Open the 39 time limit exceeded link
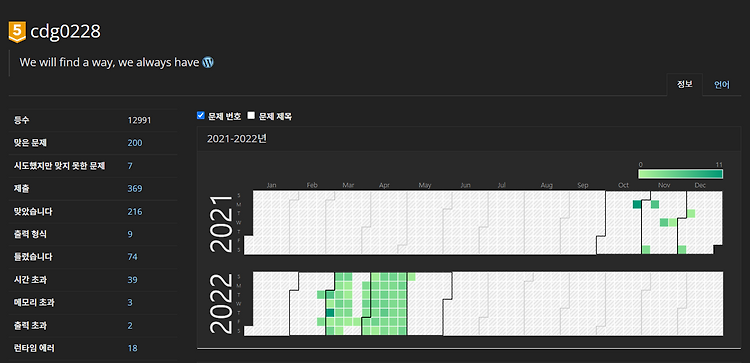750x363 pixels. 132,280
